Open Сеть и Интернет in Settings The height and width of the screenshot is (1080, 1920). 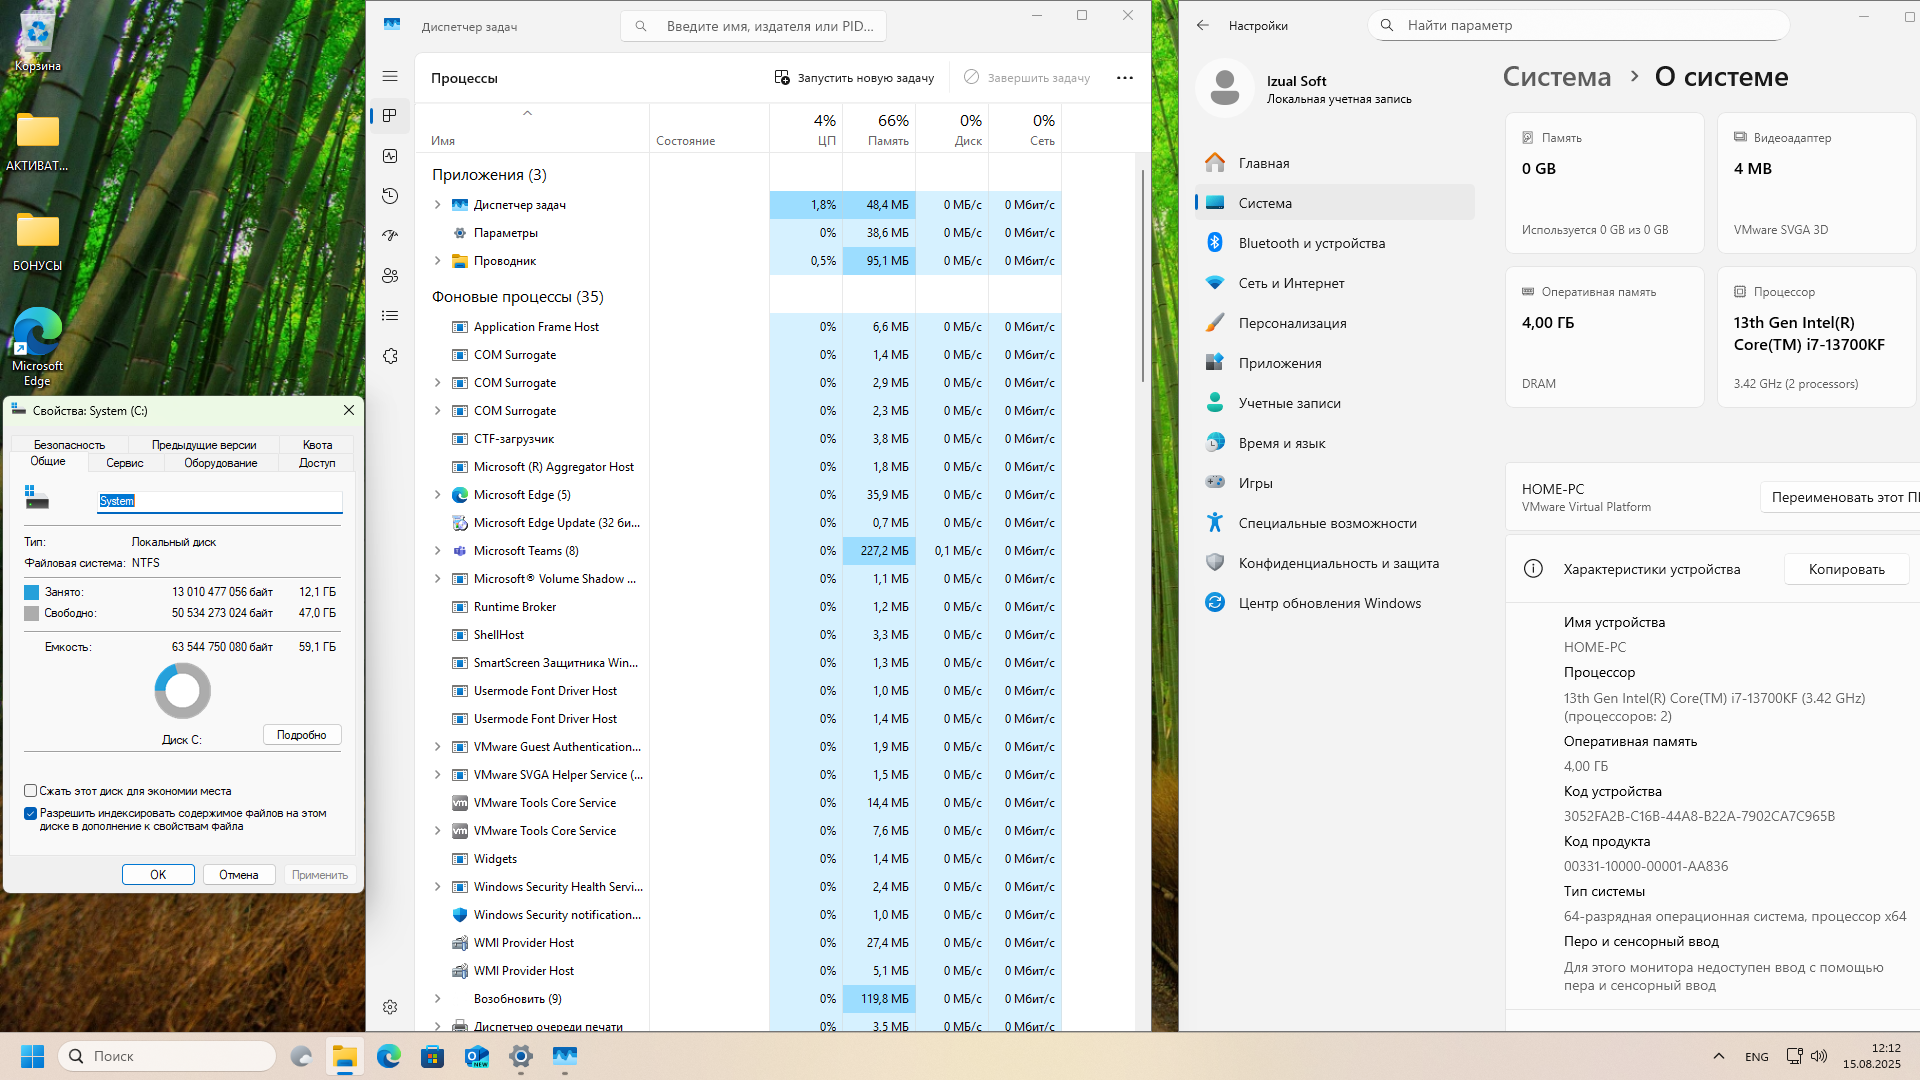pos(1334,283)
